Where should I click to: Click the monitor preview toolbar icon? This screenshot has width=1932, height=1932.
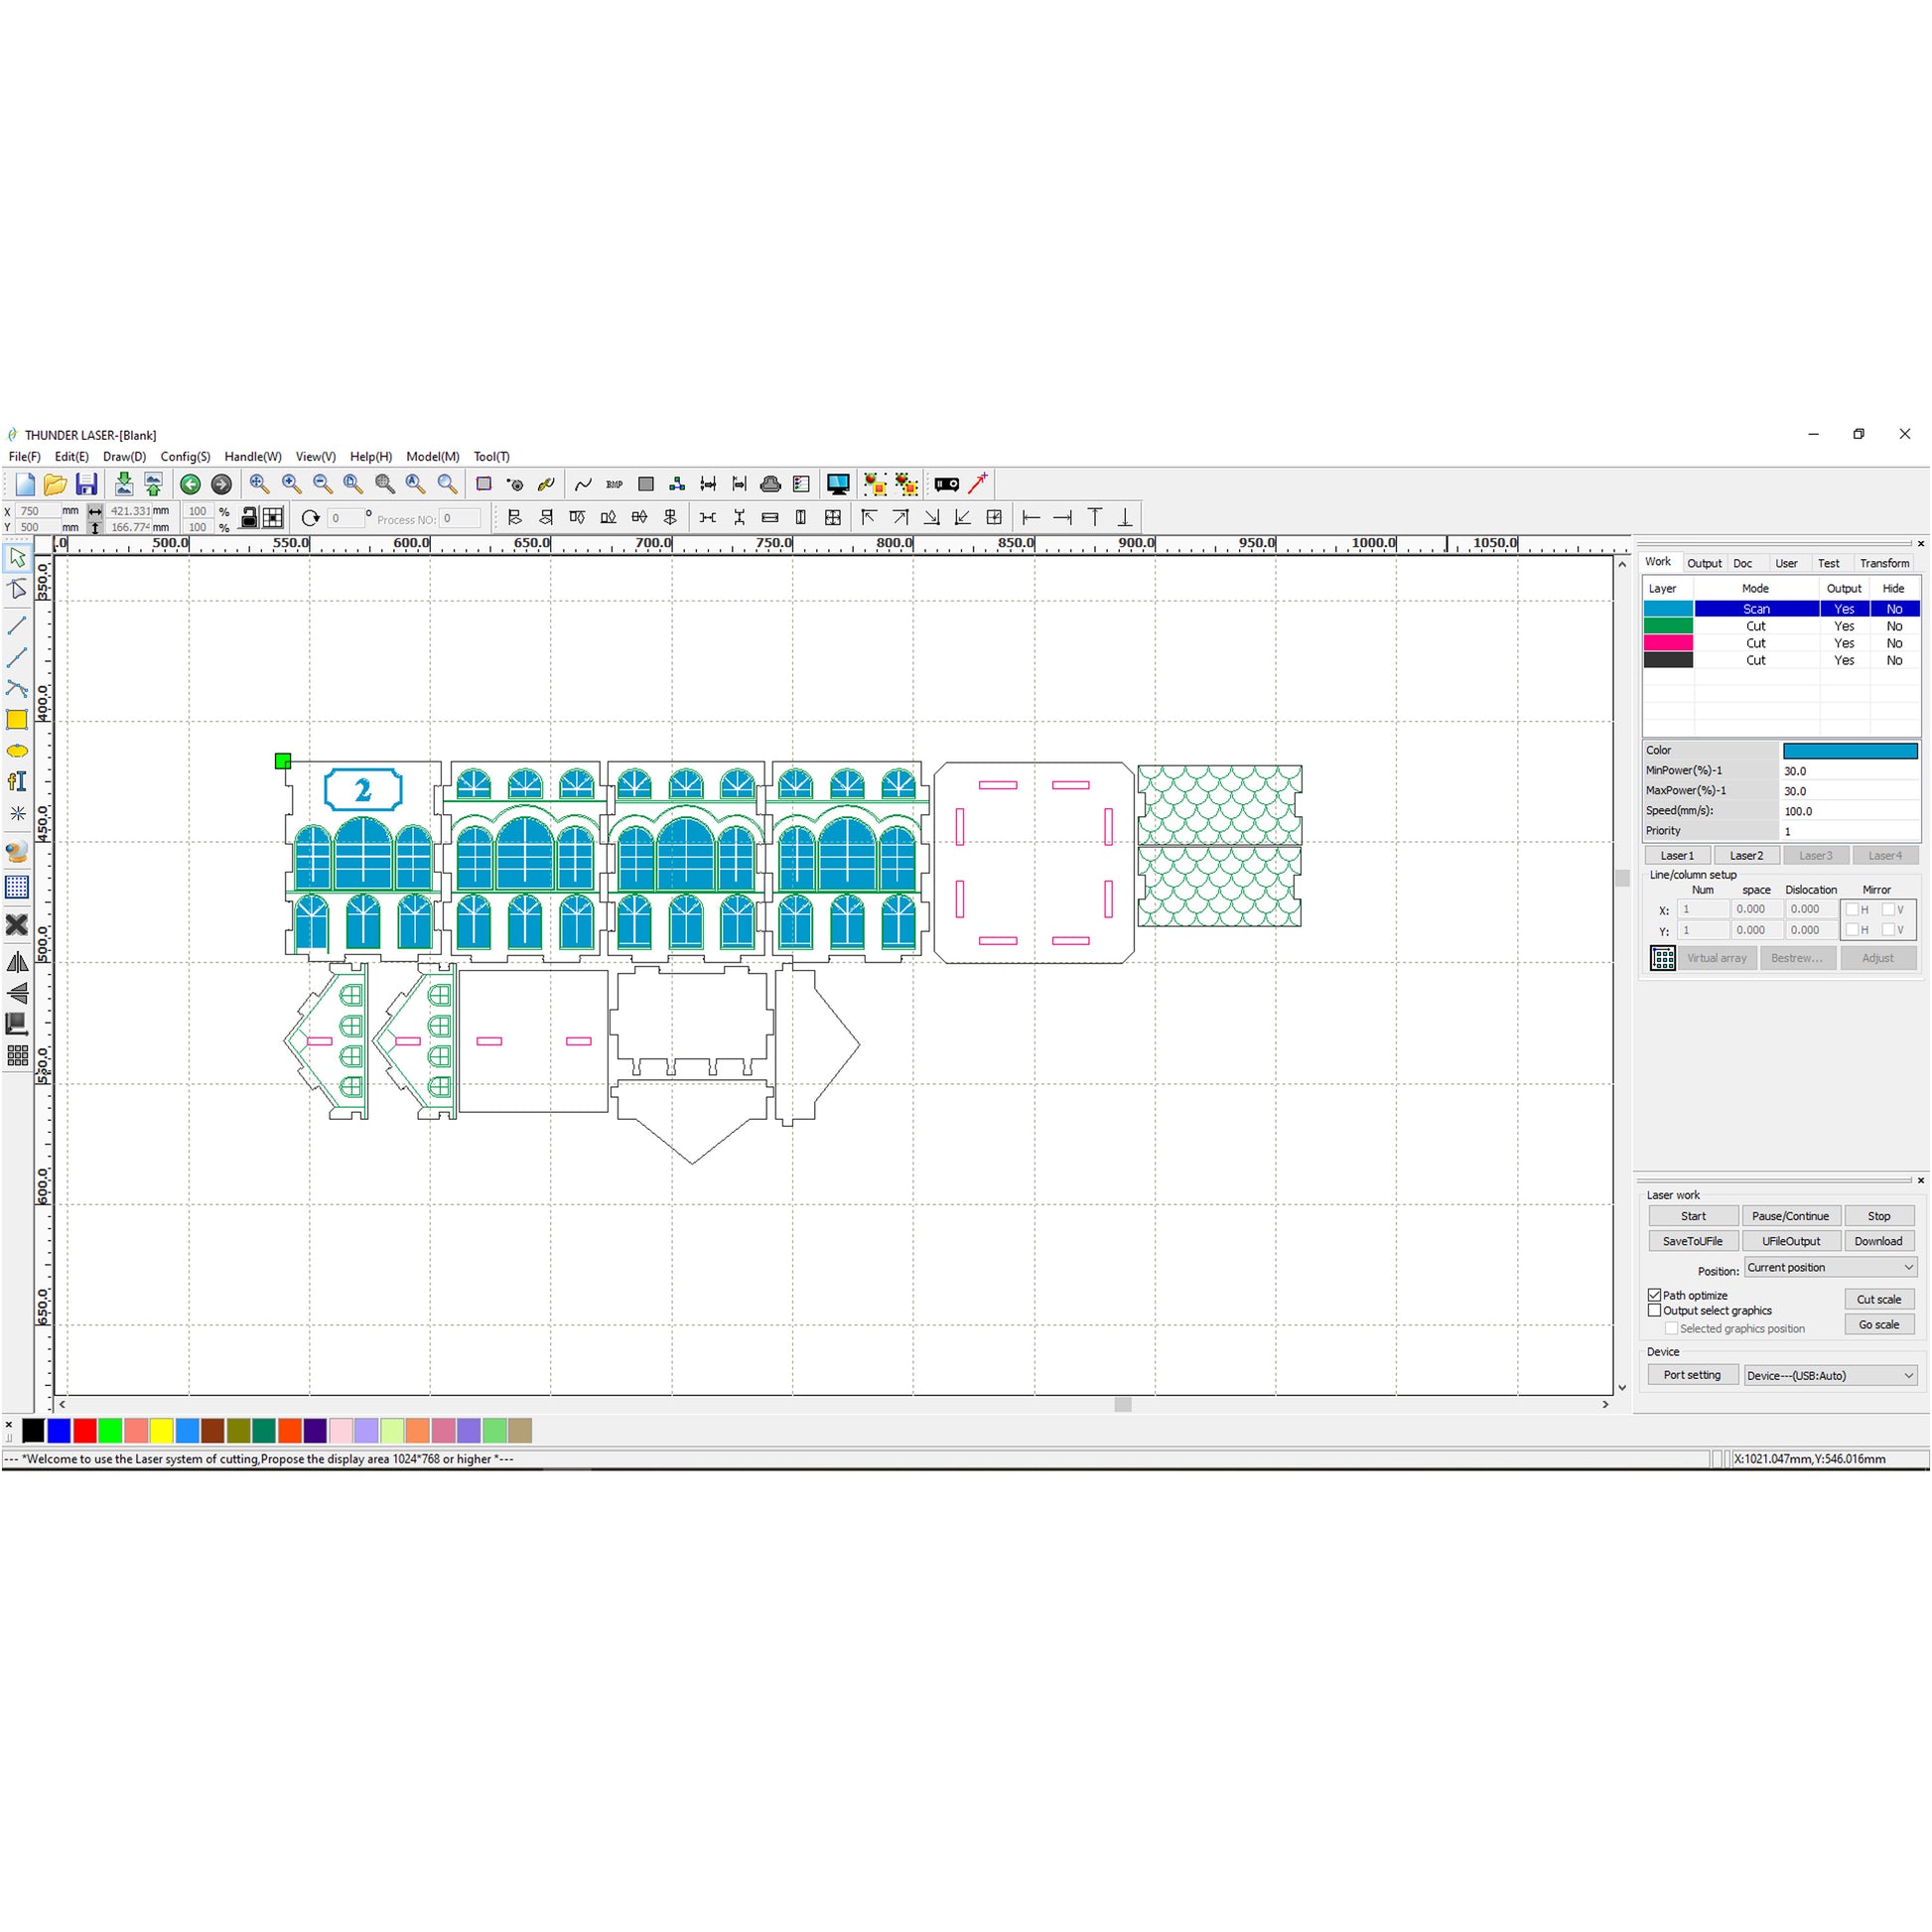[x=837, y=484]
